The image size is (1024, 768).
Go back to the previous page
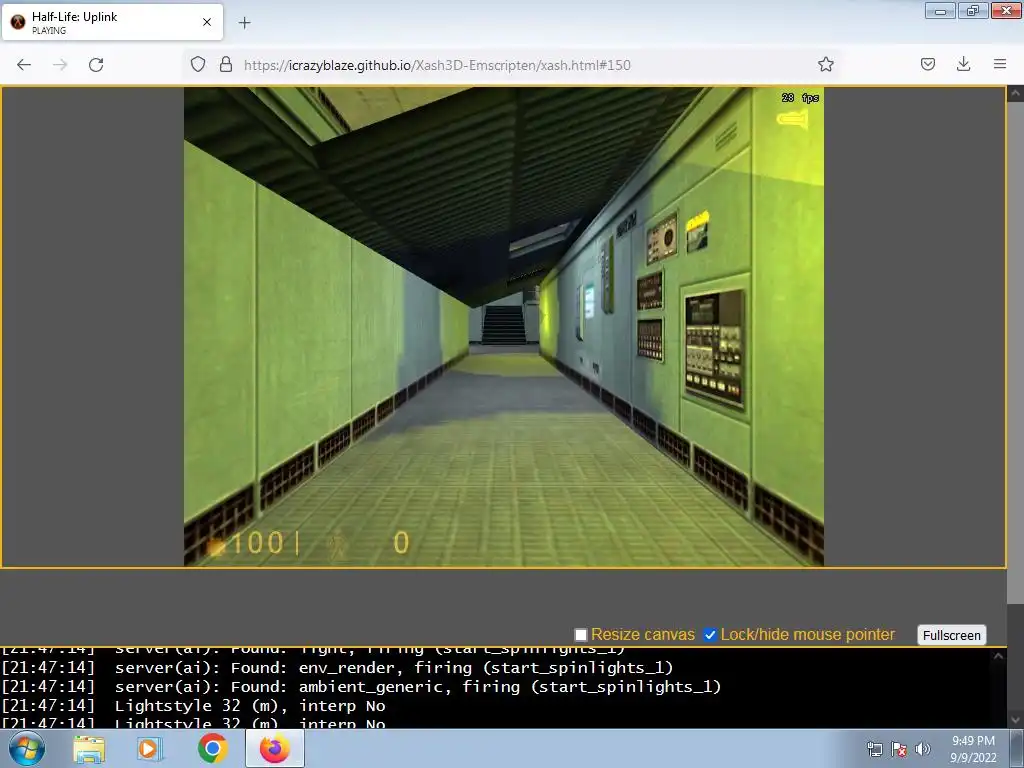point(24,64)
